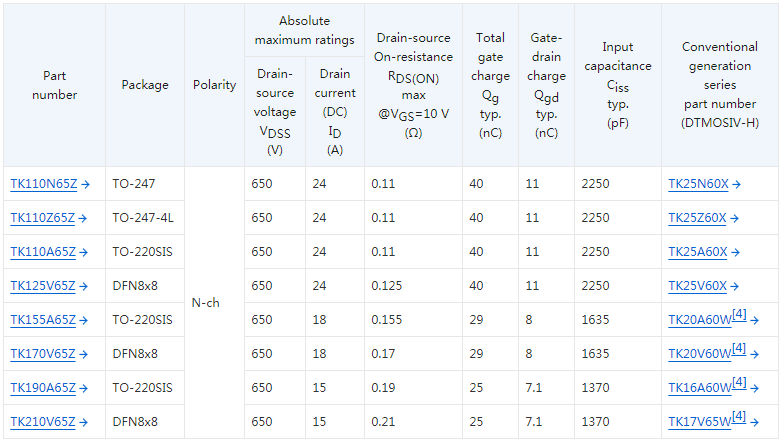The width and height of the screenshot is (782, 441).
Task: Open the TK170V65Z part link
Action: [43, 355]
